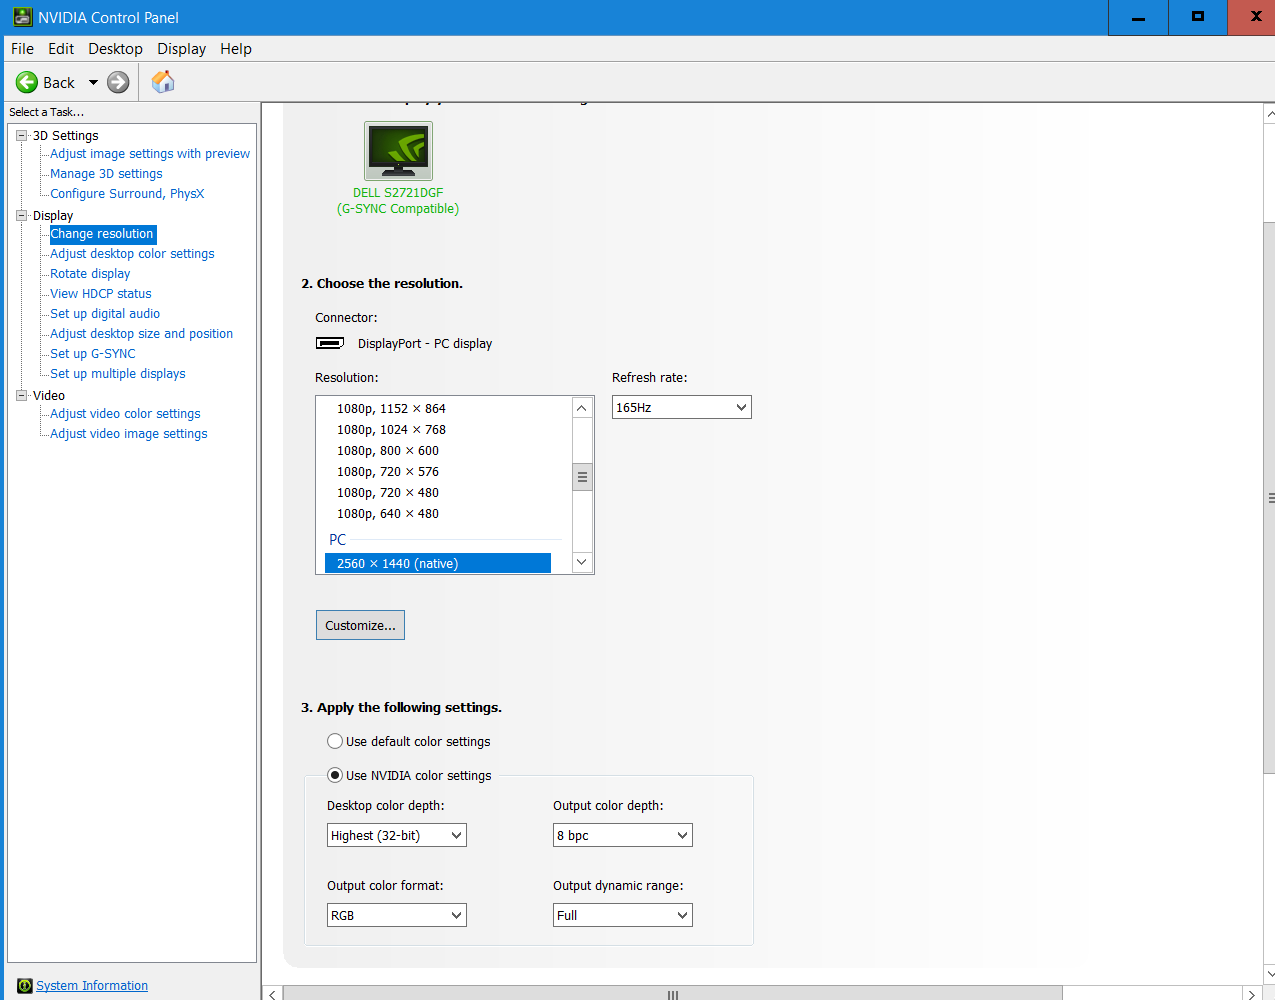Open the Desktop color depth dropdown
The height and width of the screenshot is (1000, 1275).
[x=396, y=835]
